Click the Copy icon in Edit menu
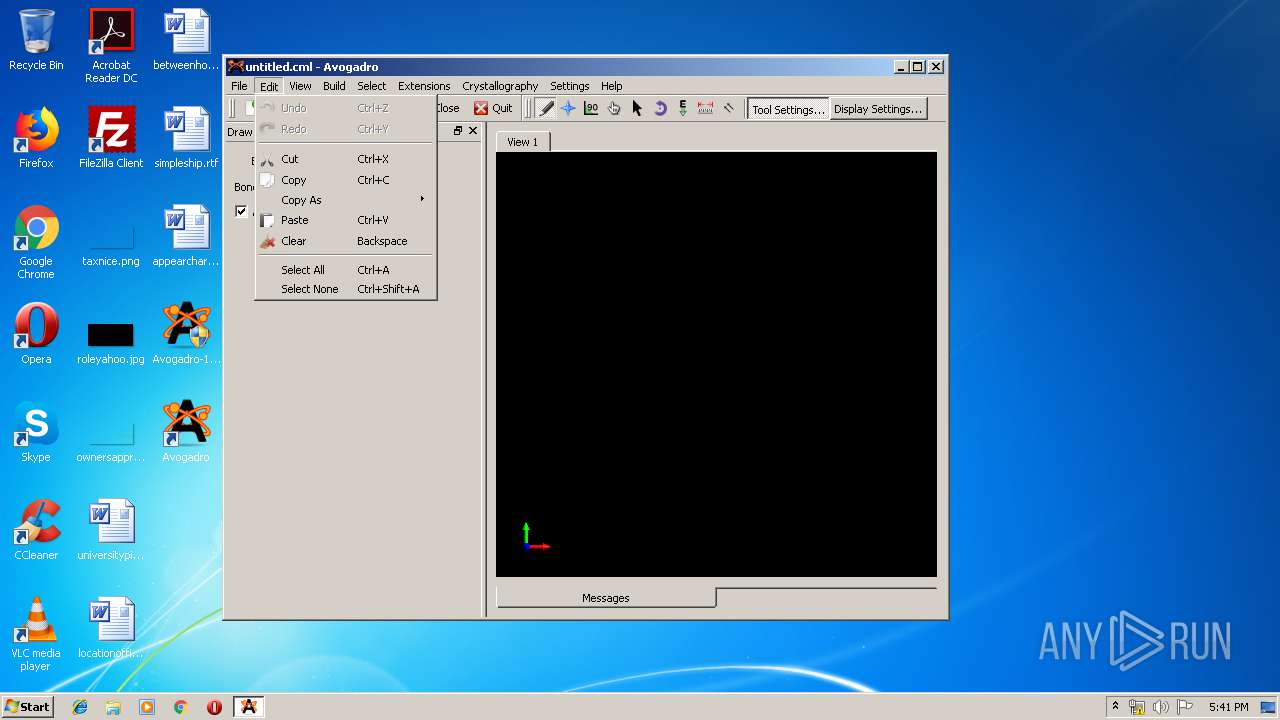The width and height of the screenshot is (1280, 720). click(267, 180)
